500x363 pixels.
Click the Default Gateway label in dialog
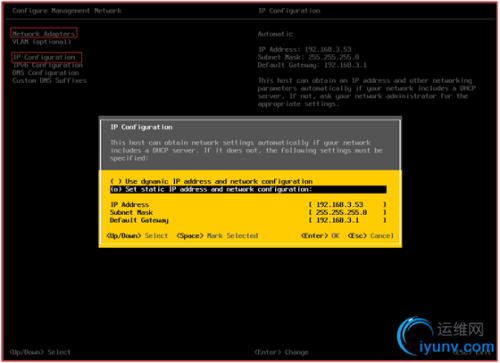139,221
